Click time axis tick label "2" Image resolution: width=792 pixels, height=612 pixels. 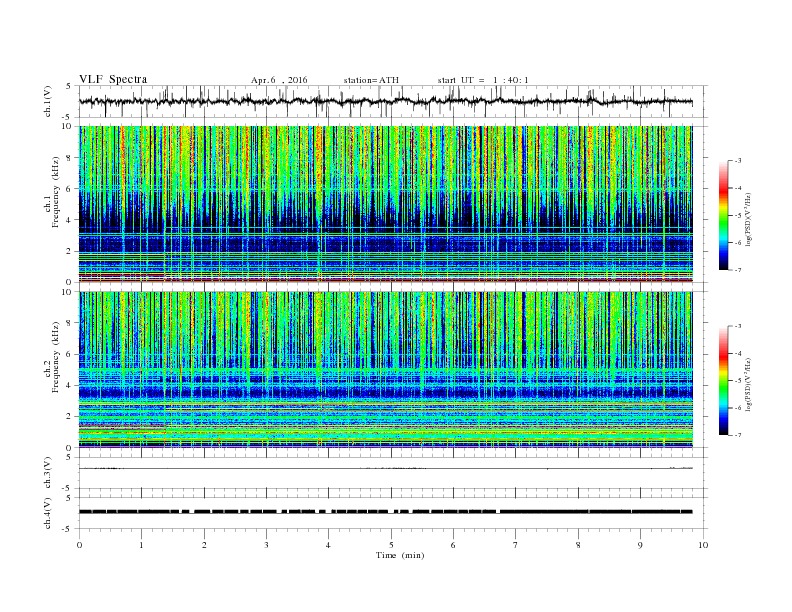[x=204, y=545]
